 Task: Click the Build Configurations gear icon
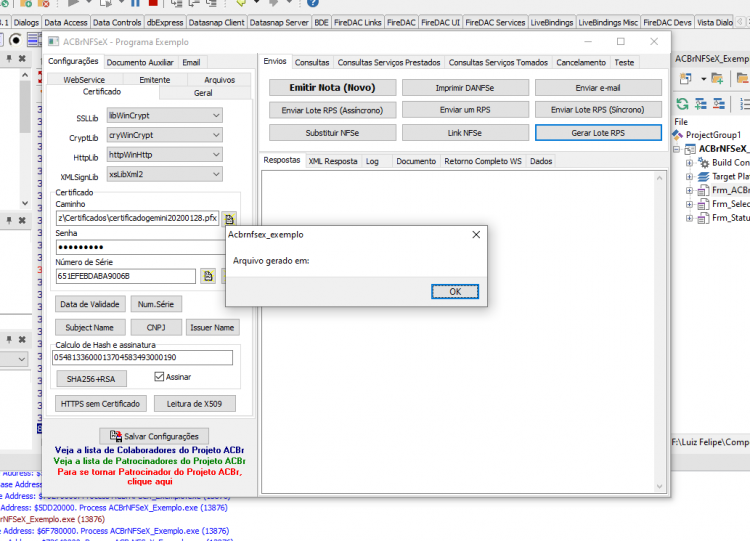(703, 163)
